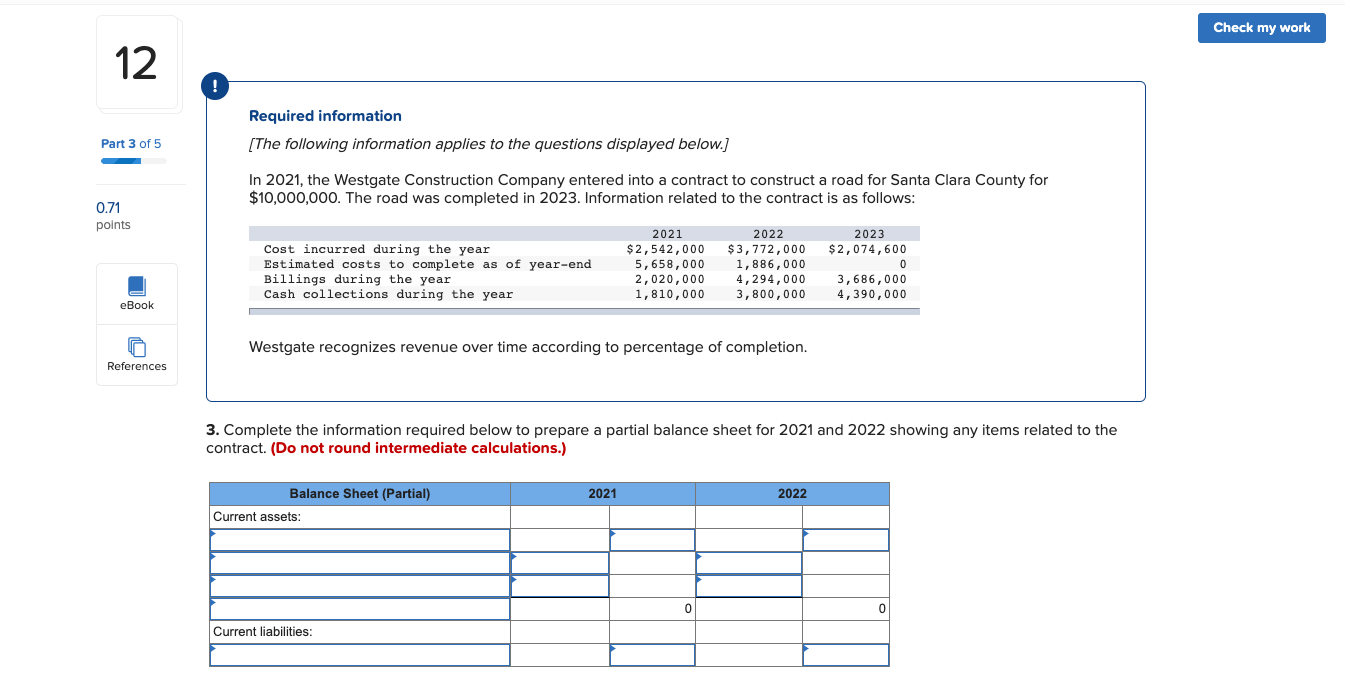
Task: Click the billings value 2,020,000
Action: click(670, 279)
